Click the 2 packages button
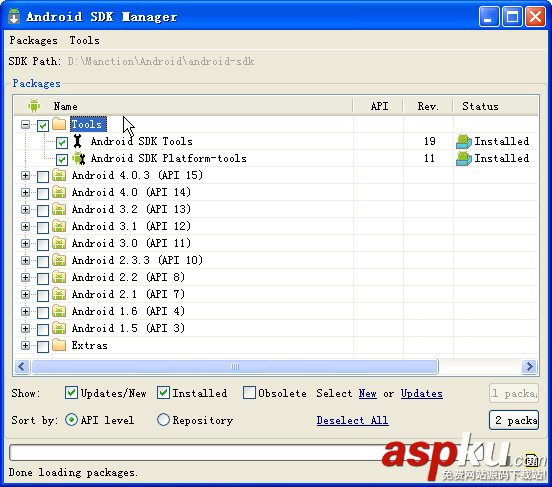This screenshot has height=487, width=552. (x=514, y=420)
